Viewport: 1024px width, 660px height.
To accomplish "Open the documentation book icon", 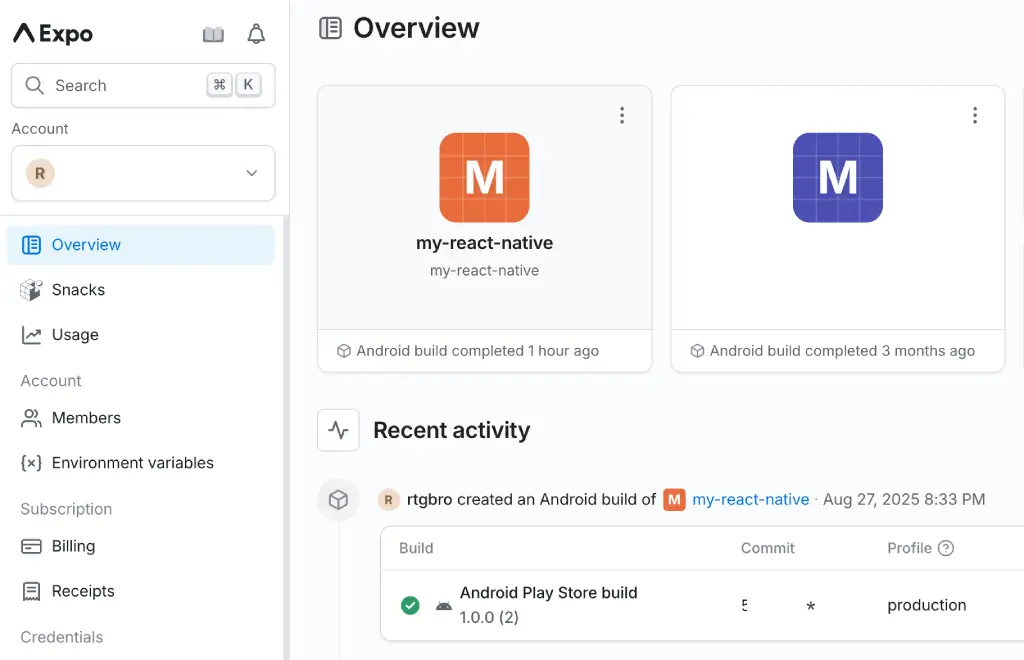I will point(213,34).
